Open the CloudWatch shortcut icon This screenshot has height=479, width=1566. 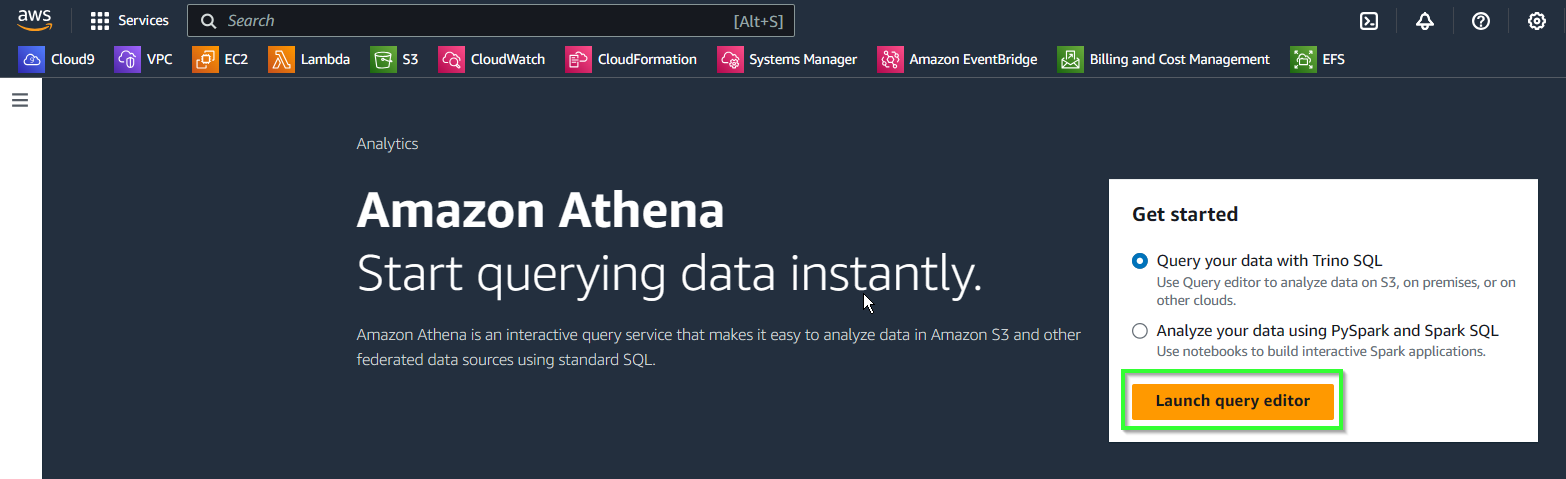point(451,60)
